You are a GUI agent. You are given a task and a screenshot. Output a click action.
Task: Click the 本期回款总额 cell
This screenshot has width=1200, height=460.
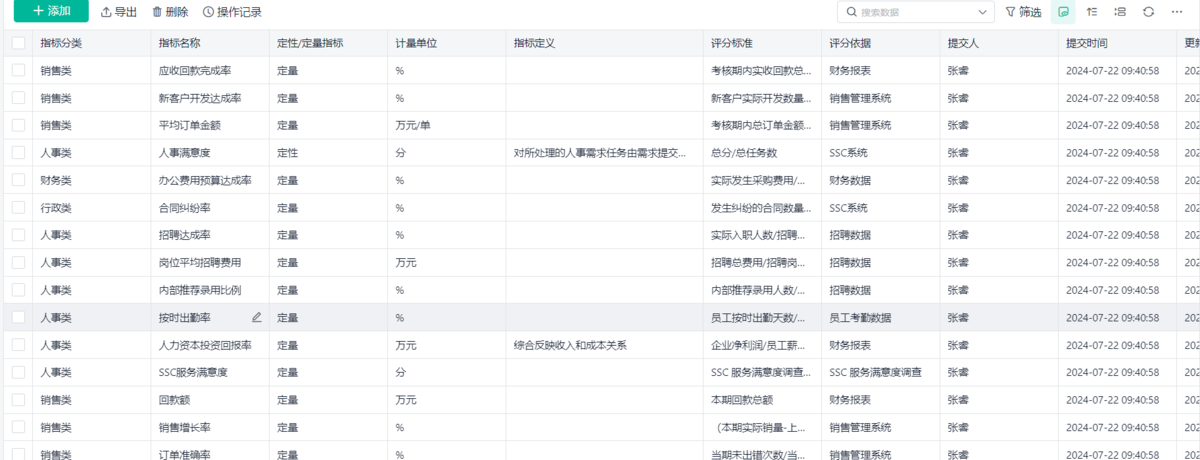(x=762, y=399)
